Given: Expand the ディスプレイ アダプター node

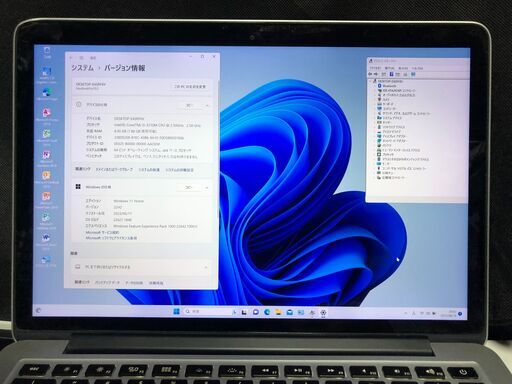Looking at the screenshot, I should tap(375, 136).
